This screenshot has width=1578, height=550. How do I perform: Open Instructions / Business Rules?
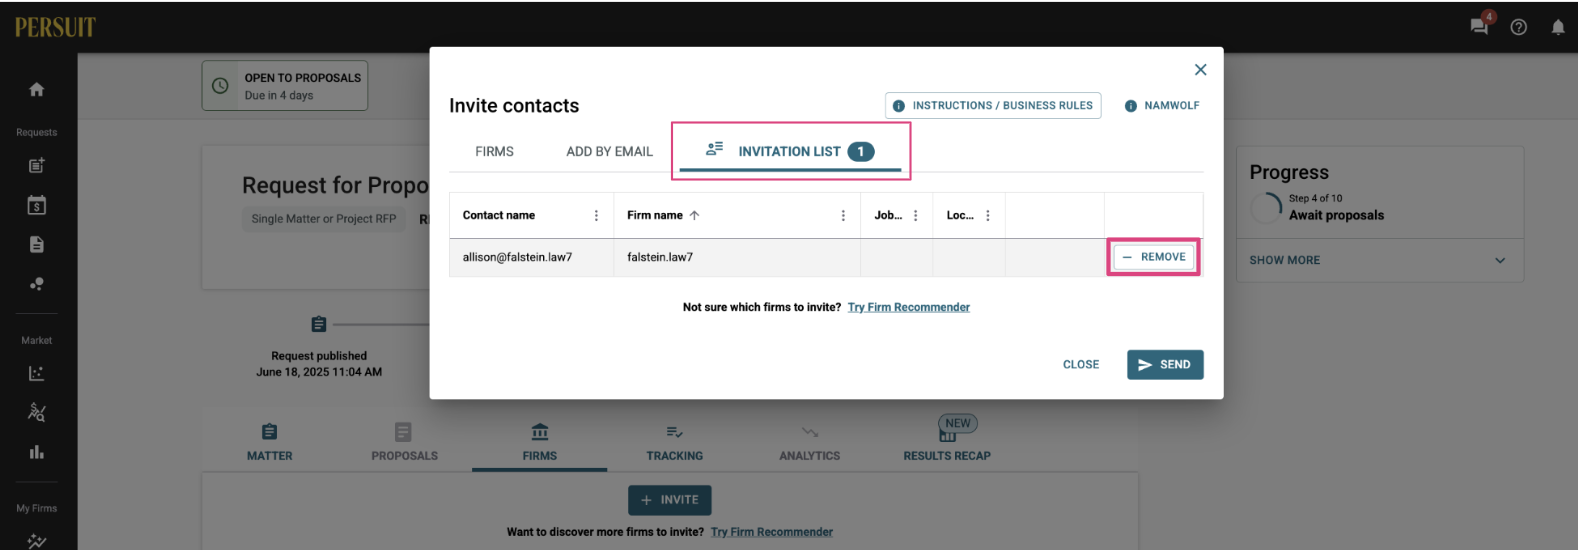[993, 105]
